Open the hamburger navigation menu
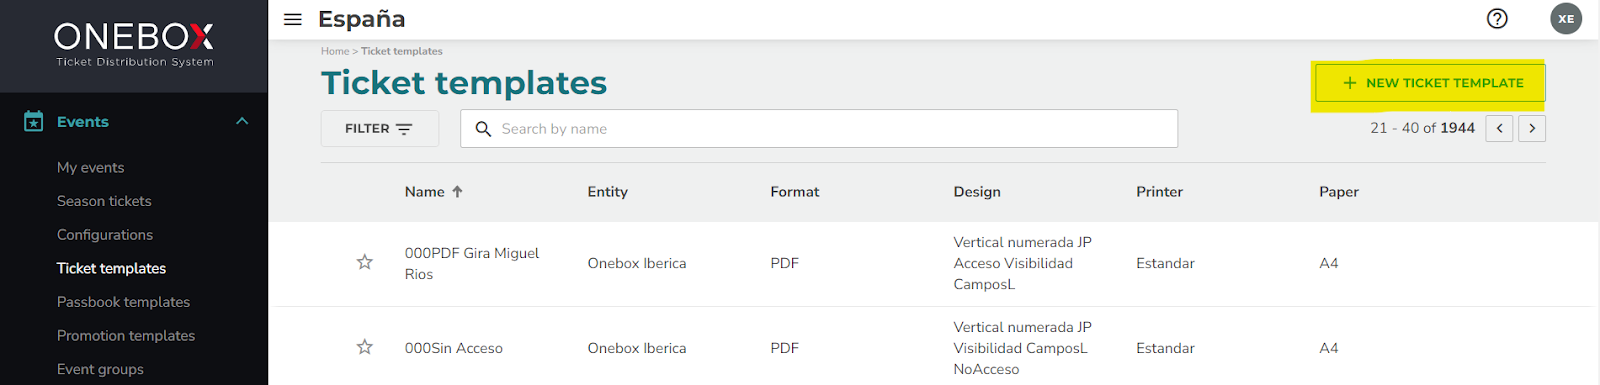1600x385 pixels. click(x=292, y=19)
